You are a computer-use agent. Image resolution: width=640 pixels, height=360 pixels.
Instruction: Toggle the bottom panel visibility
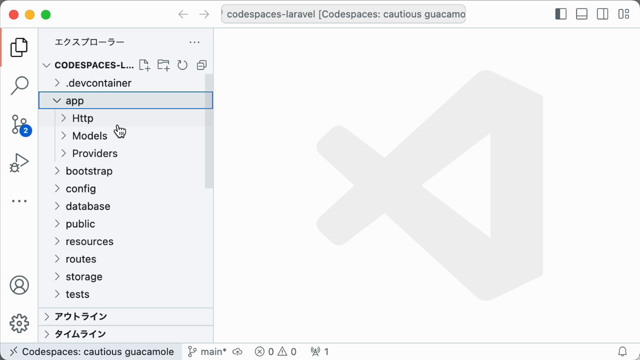(x=582, y=14)
